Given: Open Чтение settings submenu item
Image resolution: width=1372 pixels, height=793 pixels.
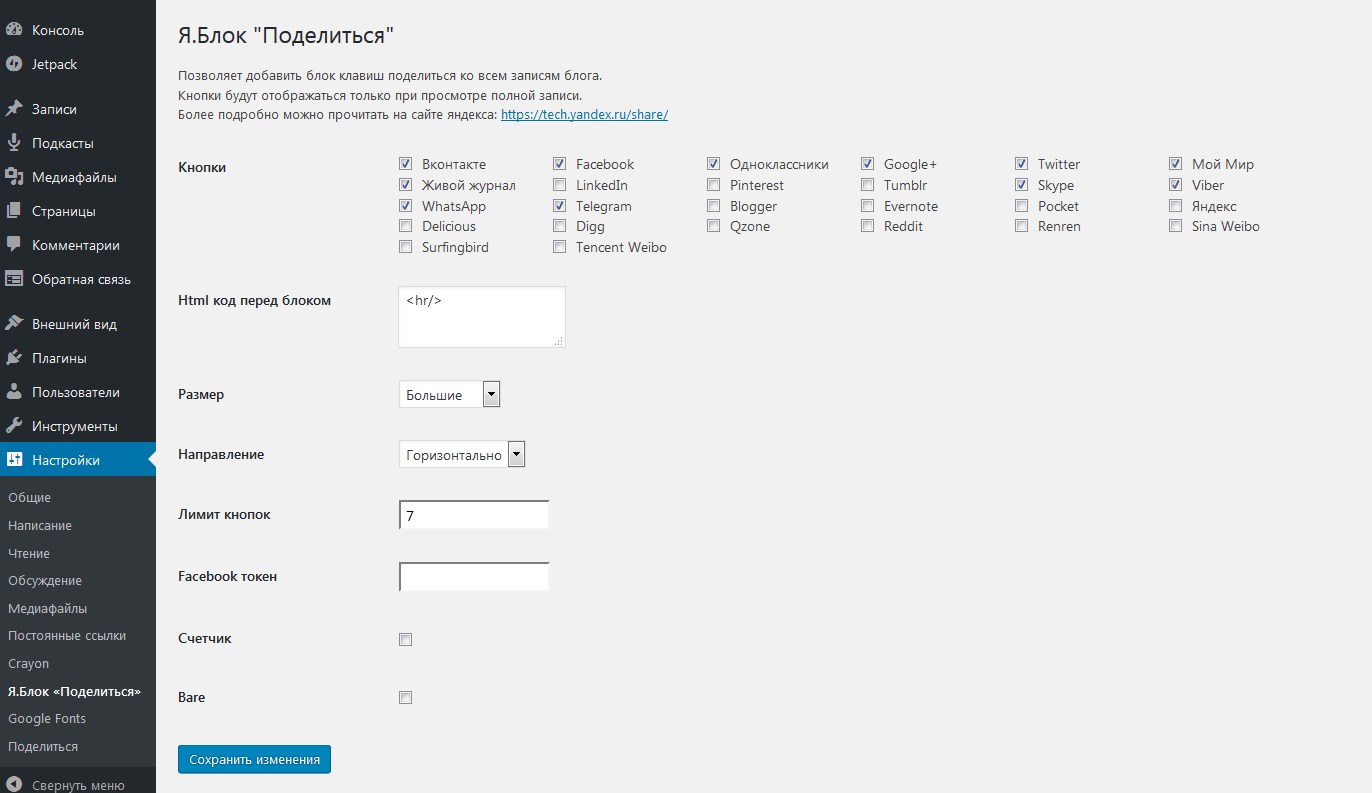Looking at the screenshot, I should pyautogui.click(x=29, y=553).
